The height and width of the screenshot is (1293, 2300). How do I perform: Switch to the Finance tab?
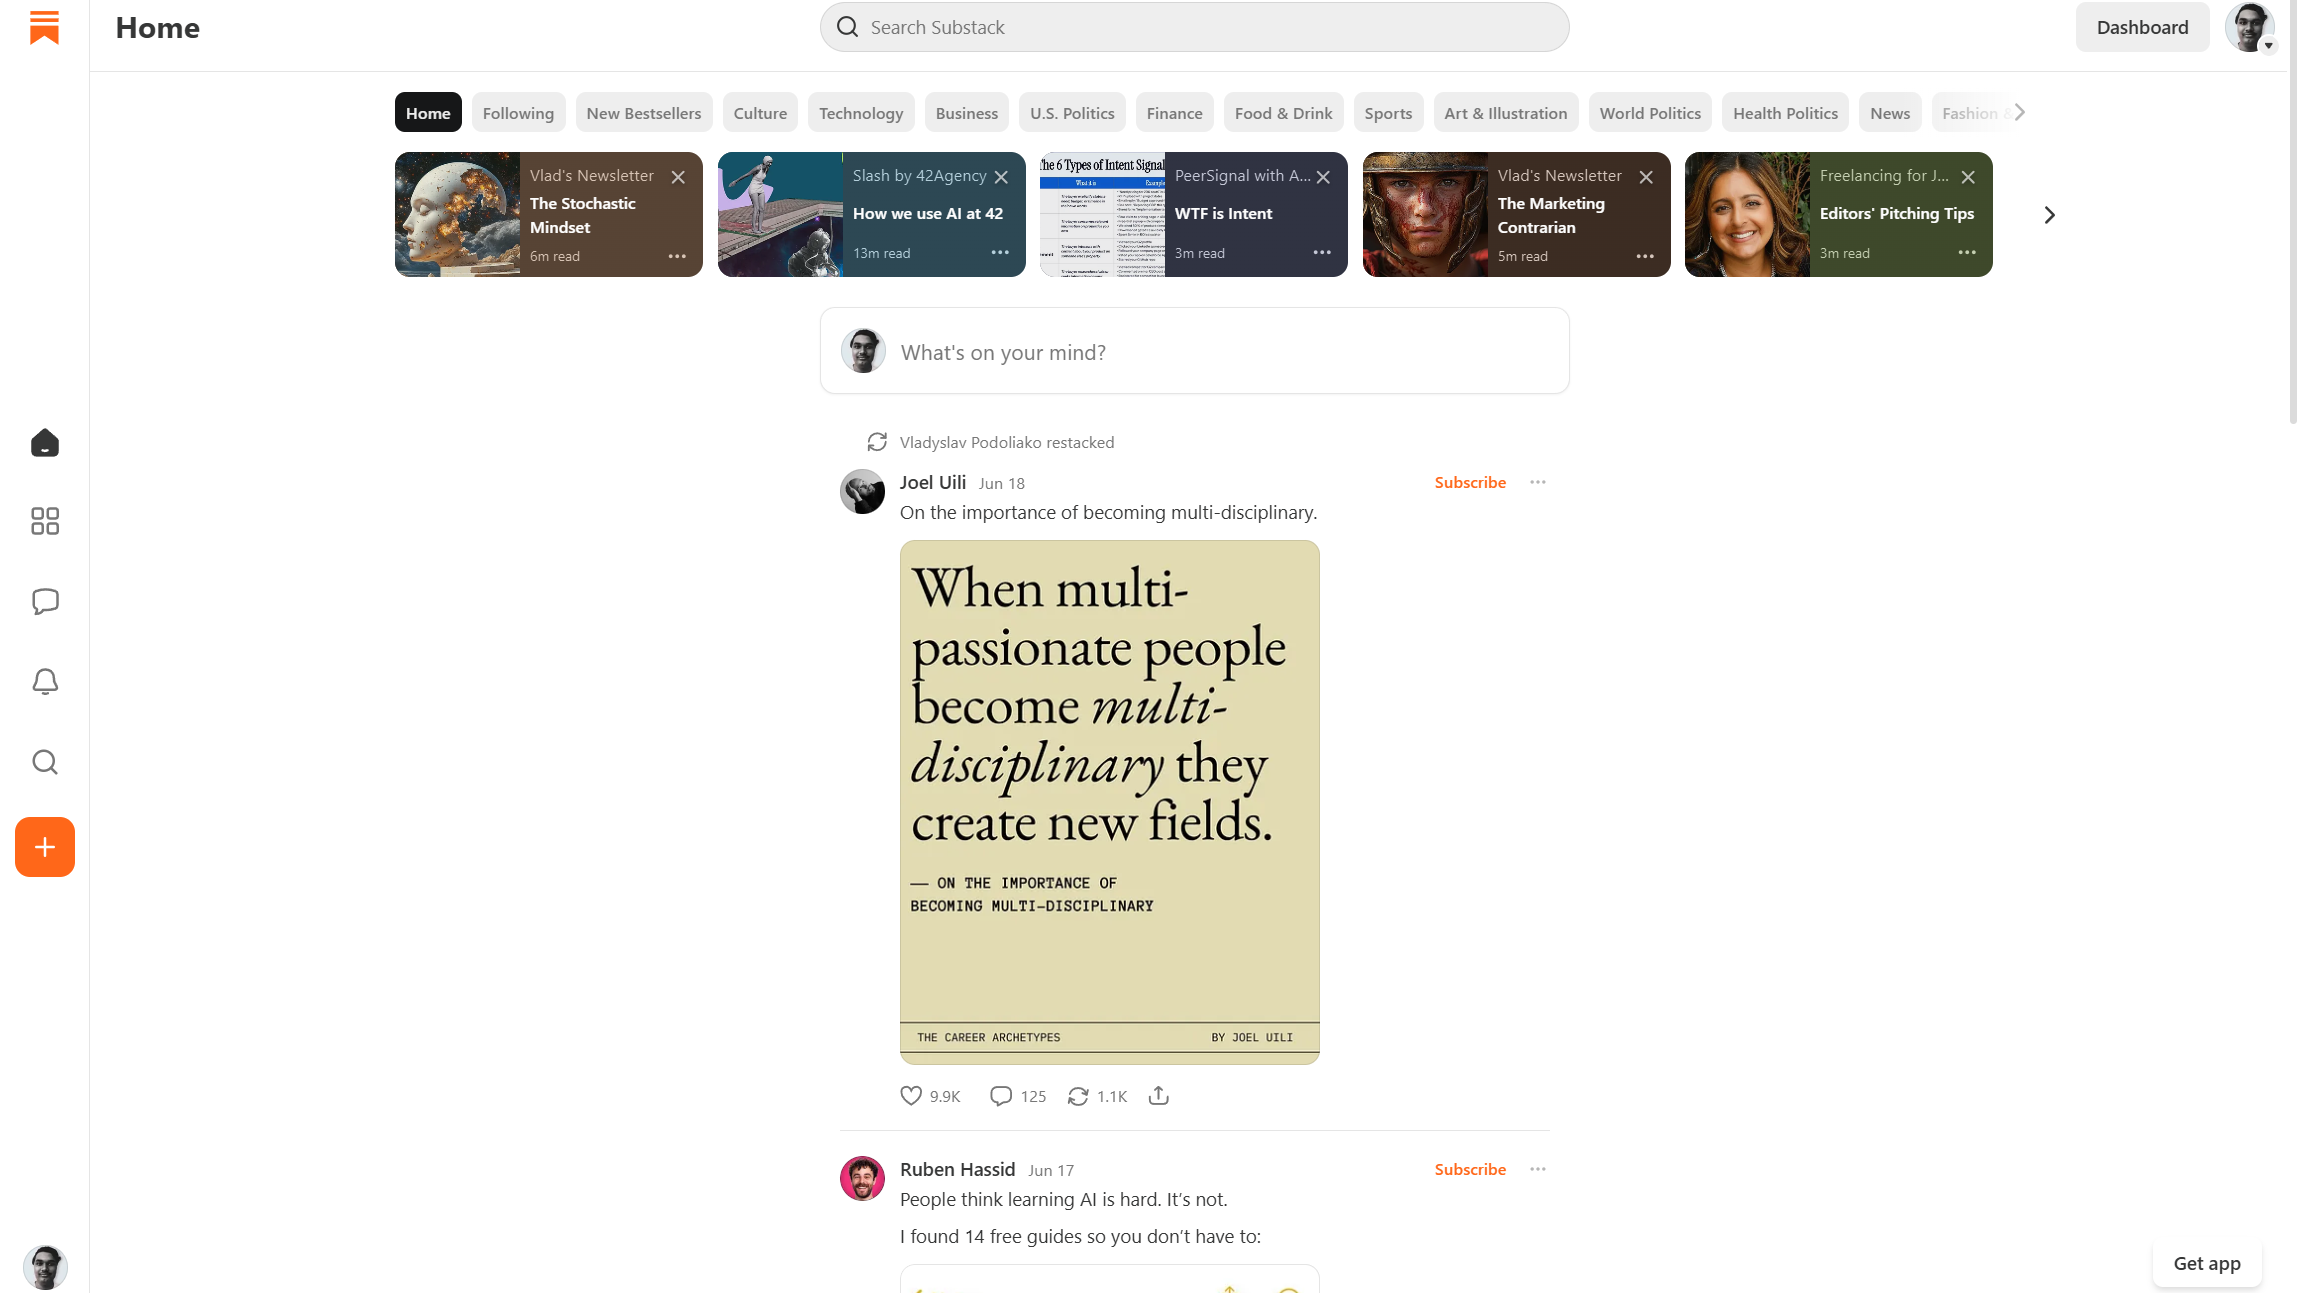1175,113
